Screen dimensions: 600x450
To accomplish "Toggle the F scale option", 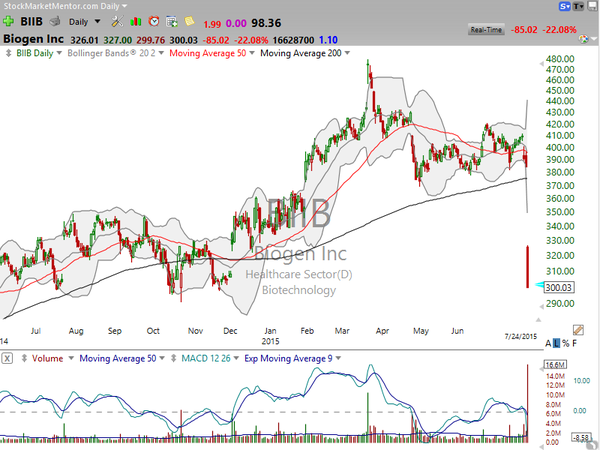I will [574, 343].
